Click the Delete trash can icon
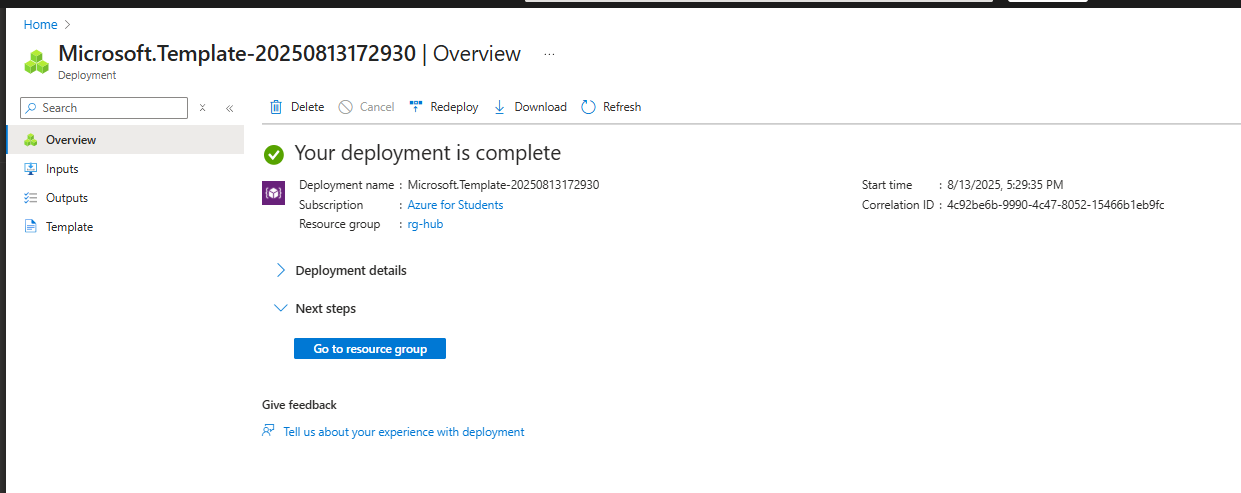Viewport: 1241px width, 493px height. pyautogui.click(x=276, y=107)
